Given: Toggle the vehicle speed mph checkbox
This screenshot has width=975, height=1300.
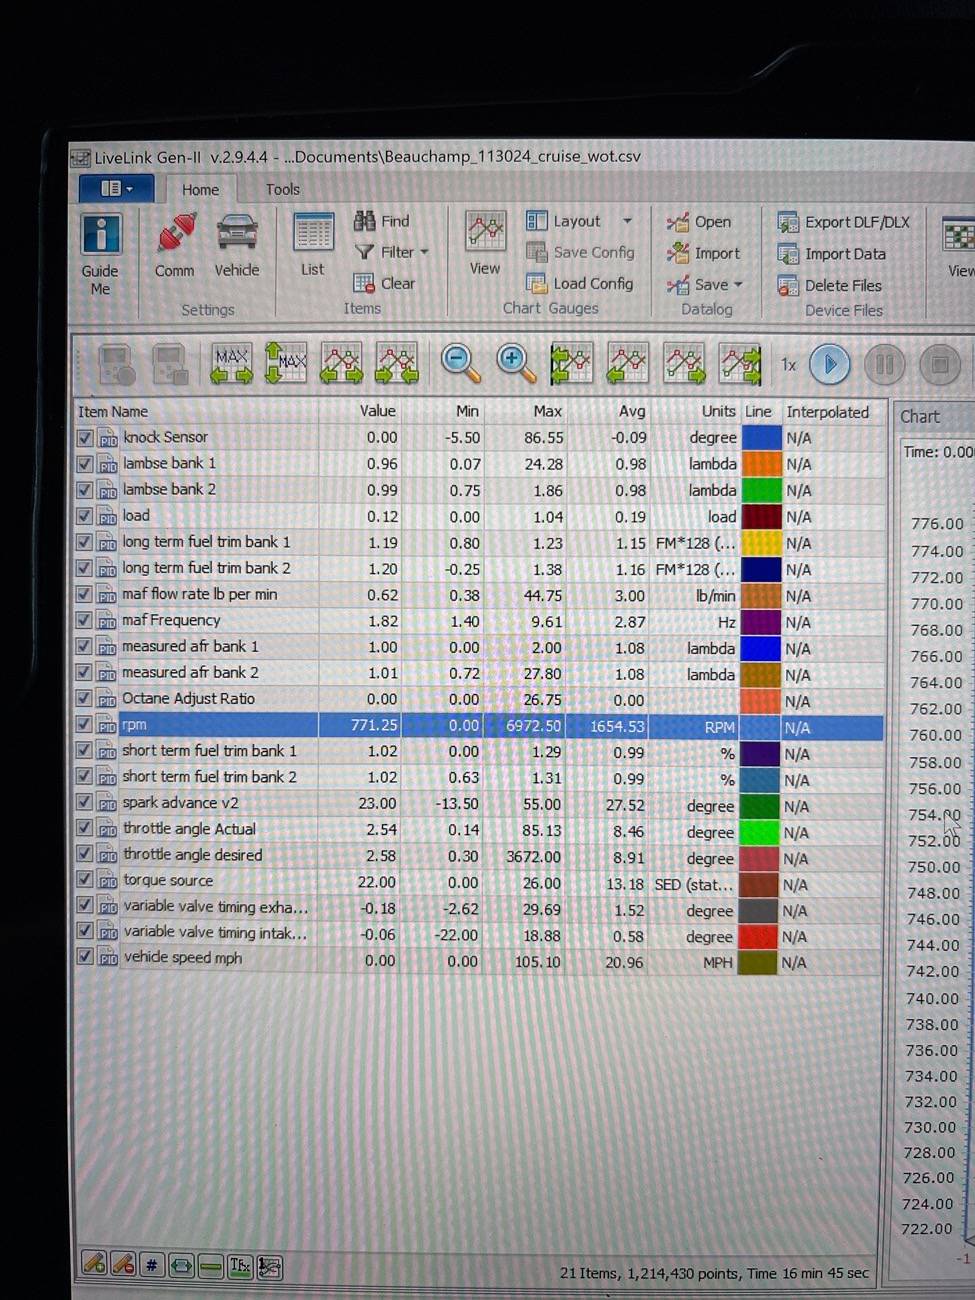Looking at the screenshot, I should (x=85, y=958).
